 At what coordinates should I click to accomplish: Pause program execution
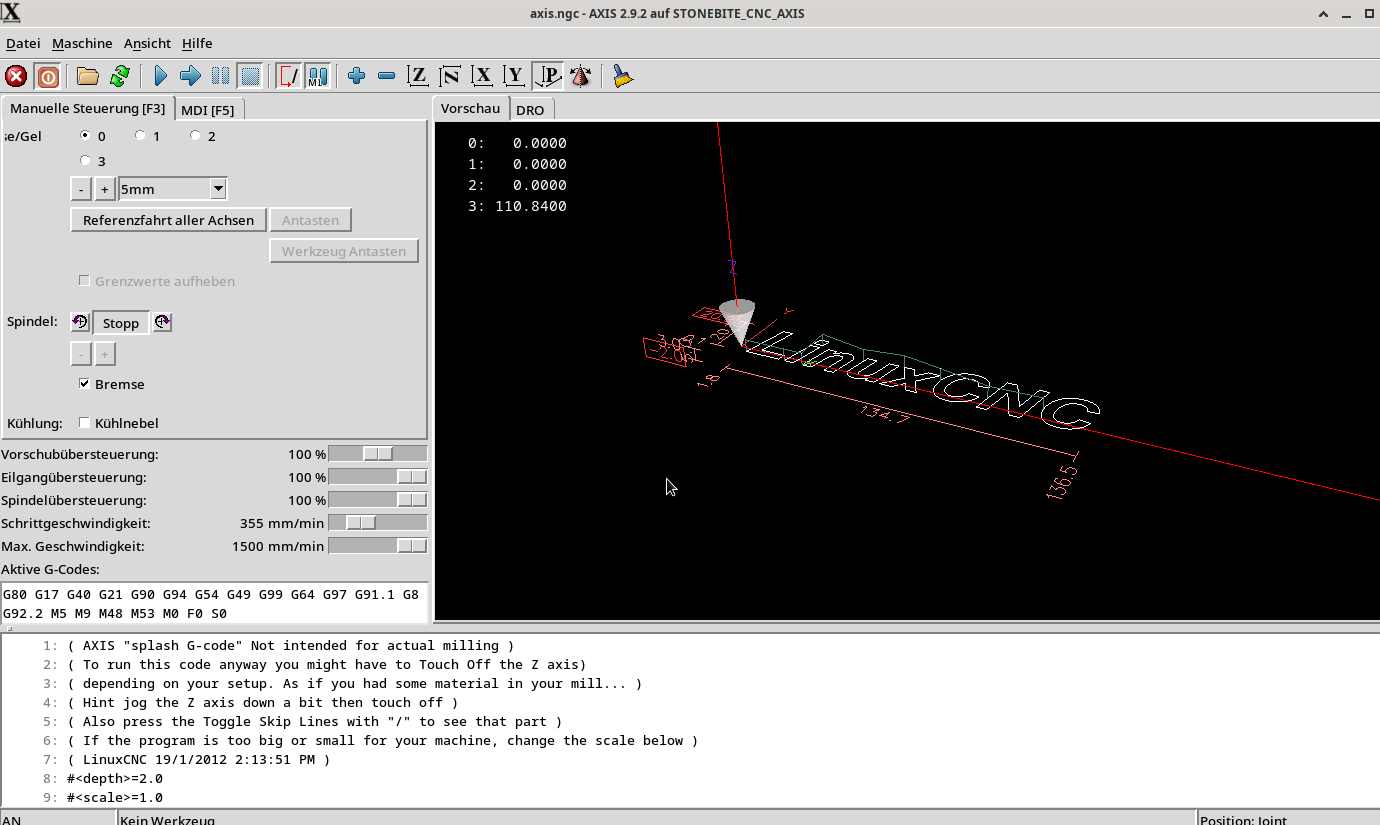coord(220,76)
